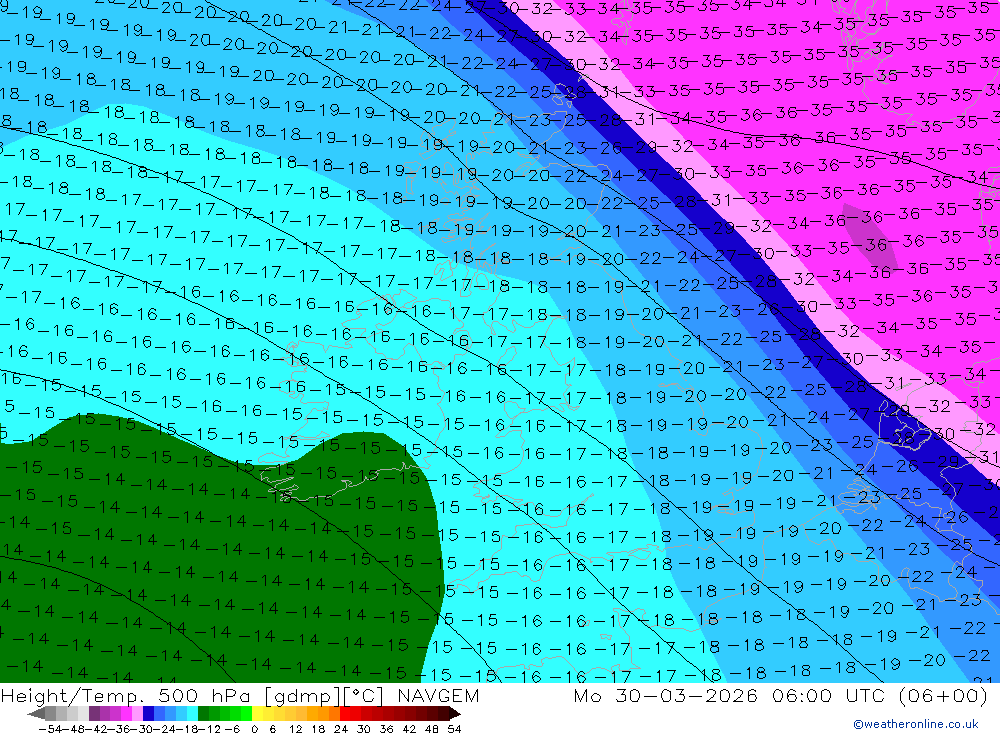1000x733 pixels.
Task: Pick the bright red legend swatch
Action: (345, 714)
